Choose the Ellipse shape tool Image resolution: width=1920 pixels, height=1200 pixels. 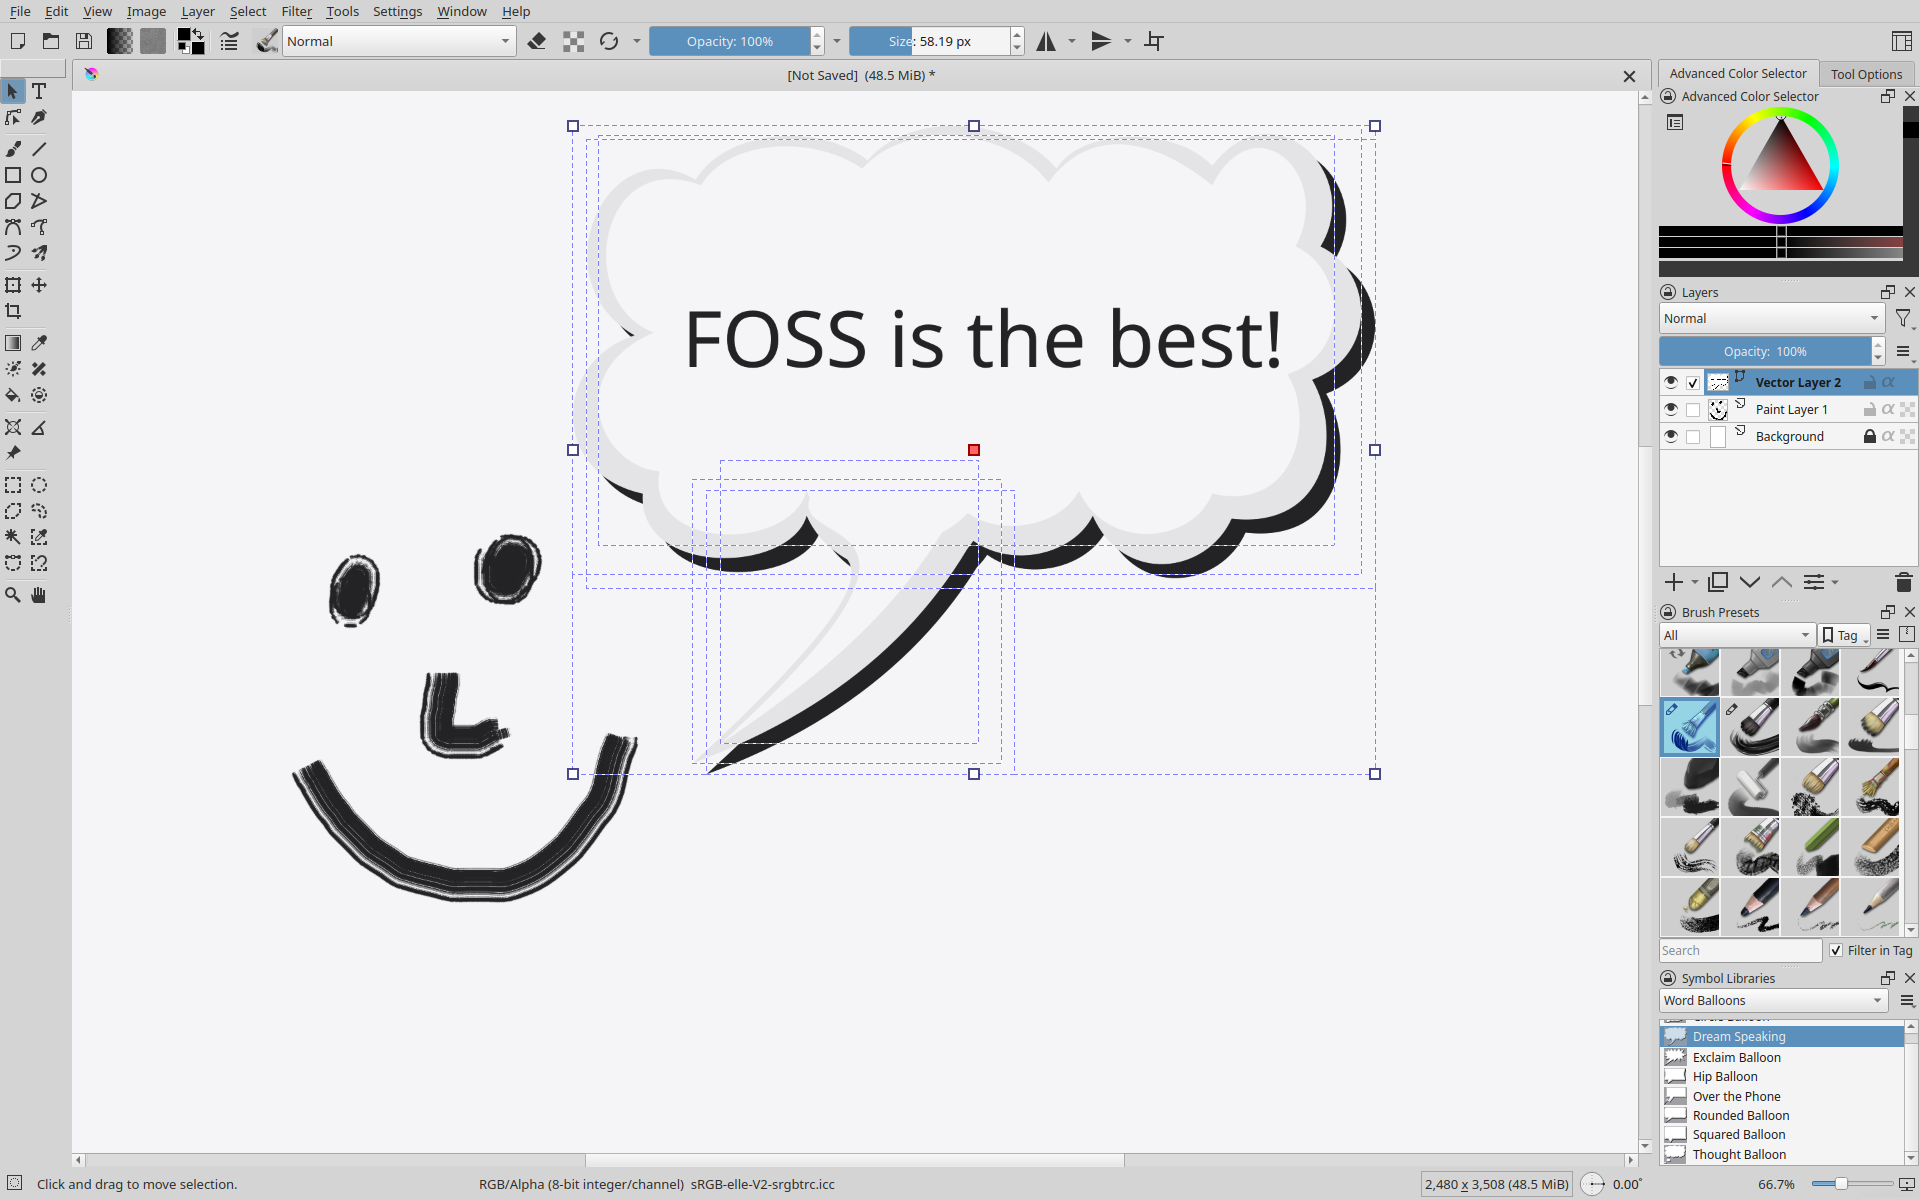39,175
